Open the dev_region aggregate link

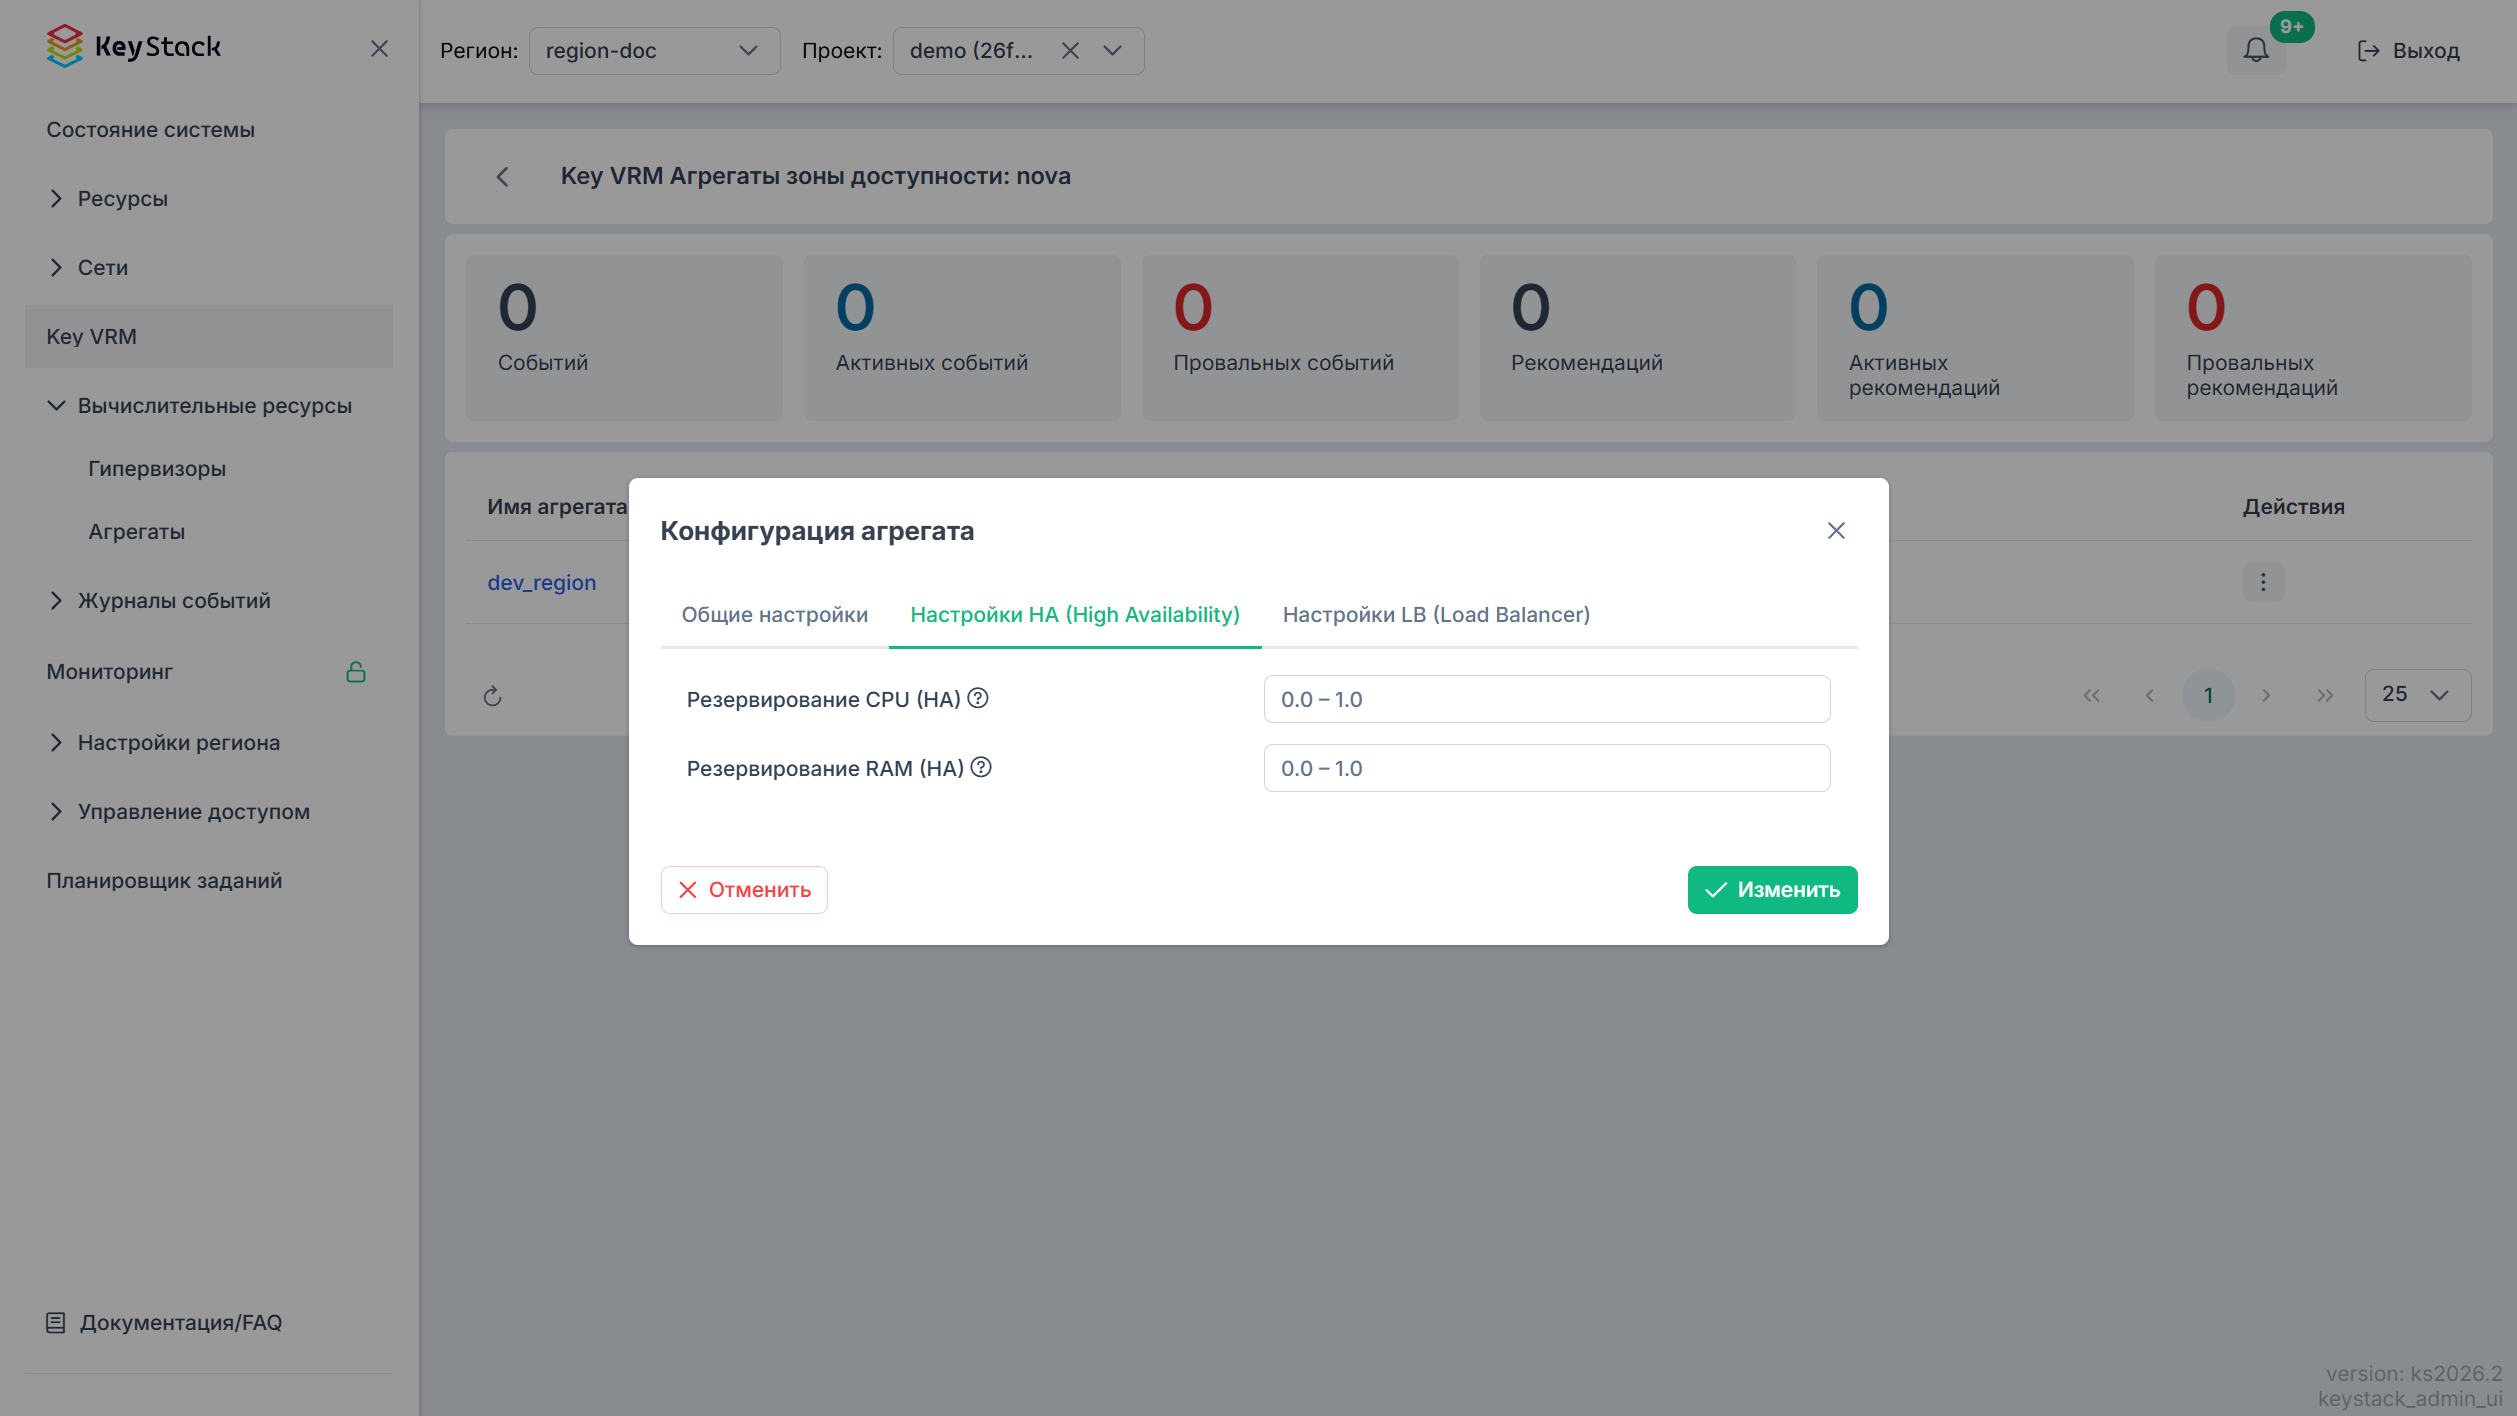[x=541, y=583]
